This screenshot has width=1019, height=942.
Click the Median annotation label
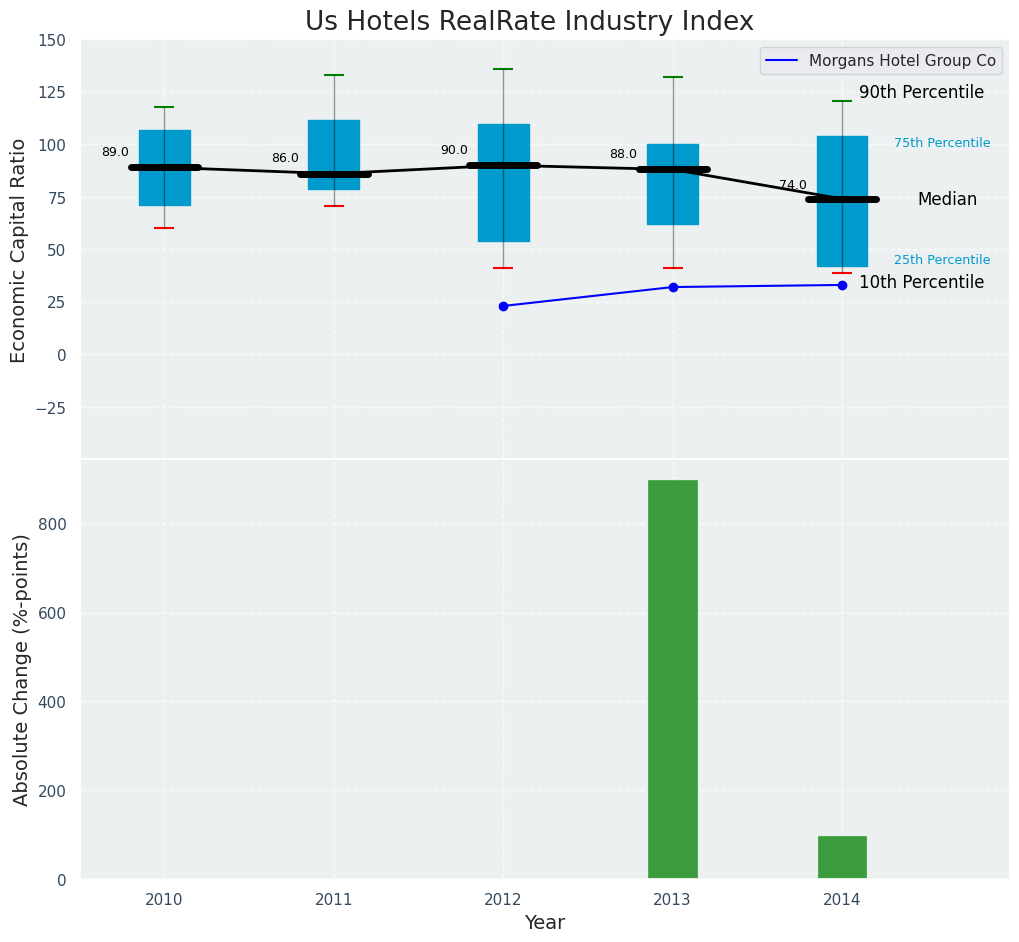tap(946, 200)
